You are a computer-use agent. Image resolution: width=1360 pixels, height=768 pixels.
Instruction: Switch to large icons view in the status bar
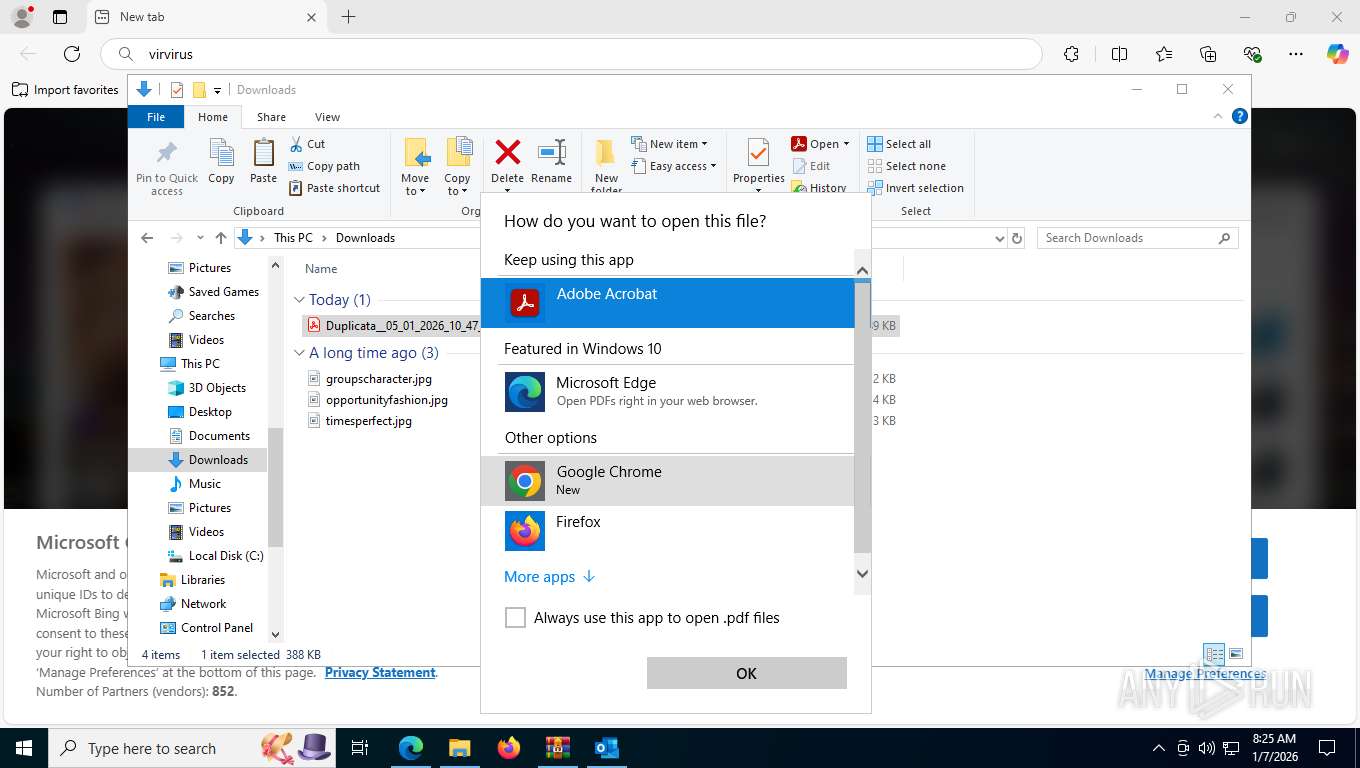1236,654
